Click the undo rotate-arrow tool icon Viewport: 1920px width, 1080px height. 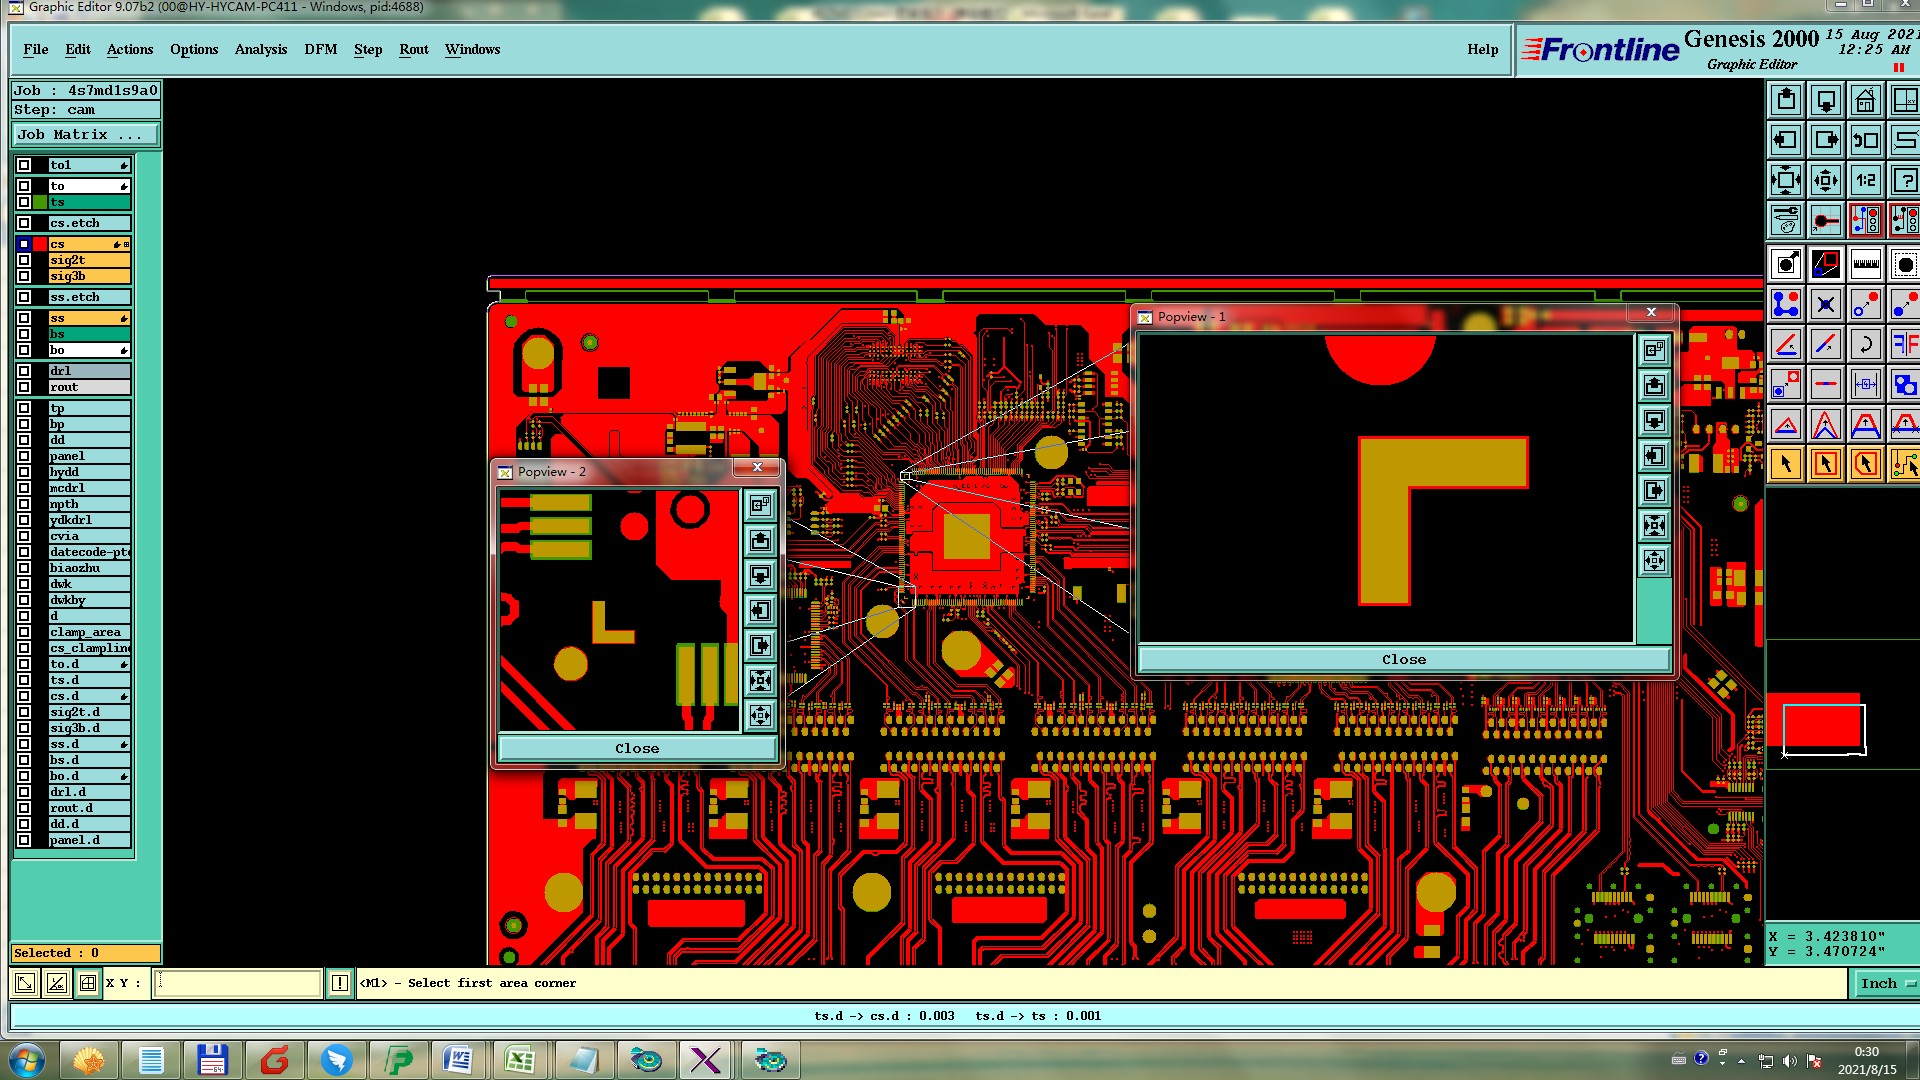[x=1865, y=345]
